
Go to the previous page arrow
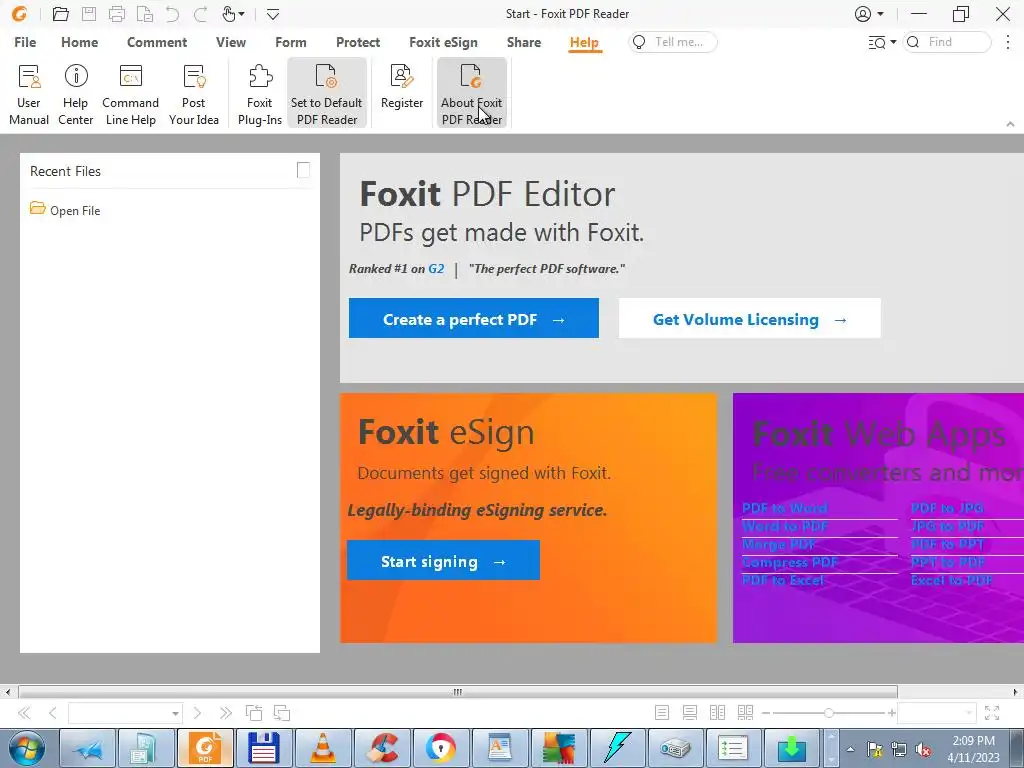pyautogui.click(x=53, y=712)
